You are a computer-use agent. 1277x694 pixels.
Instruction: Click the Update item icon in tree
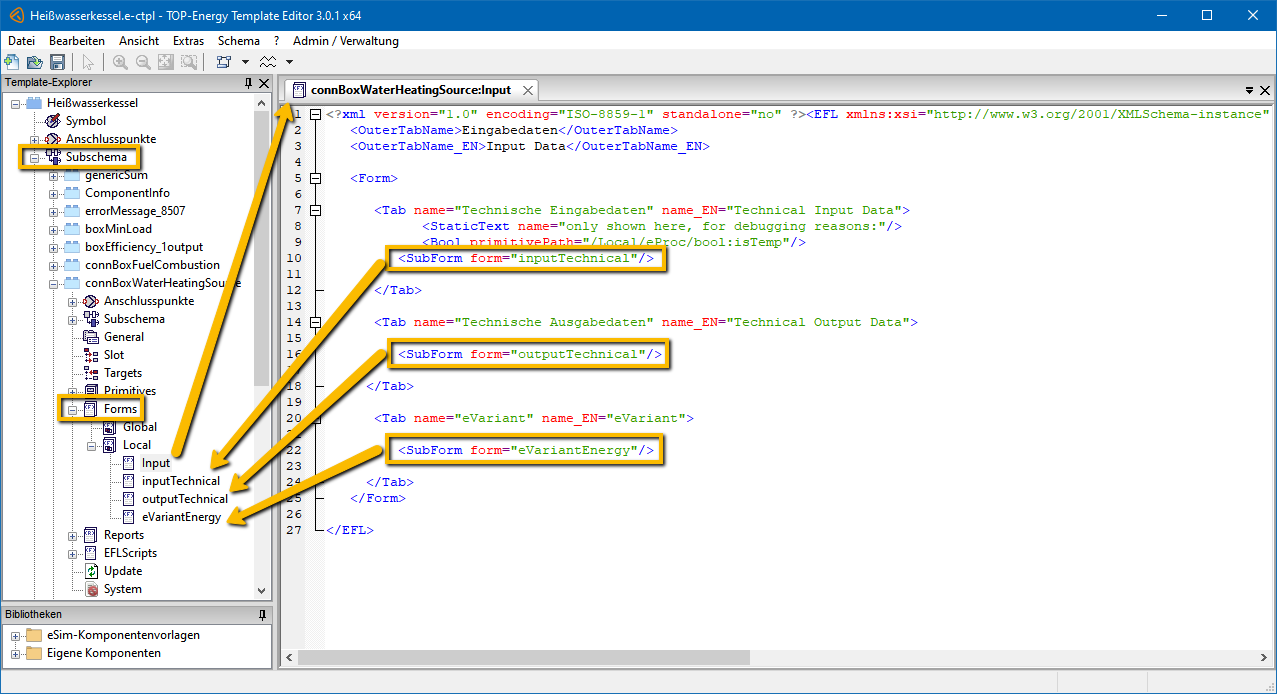click(x=92, y=571)
